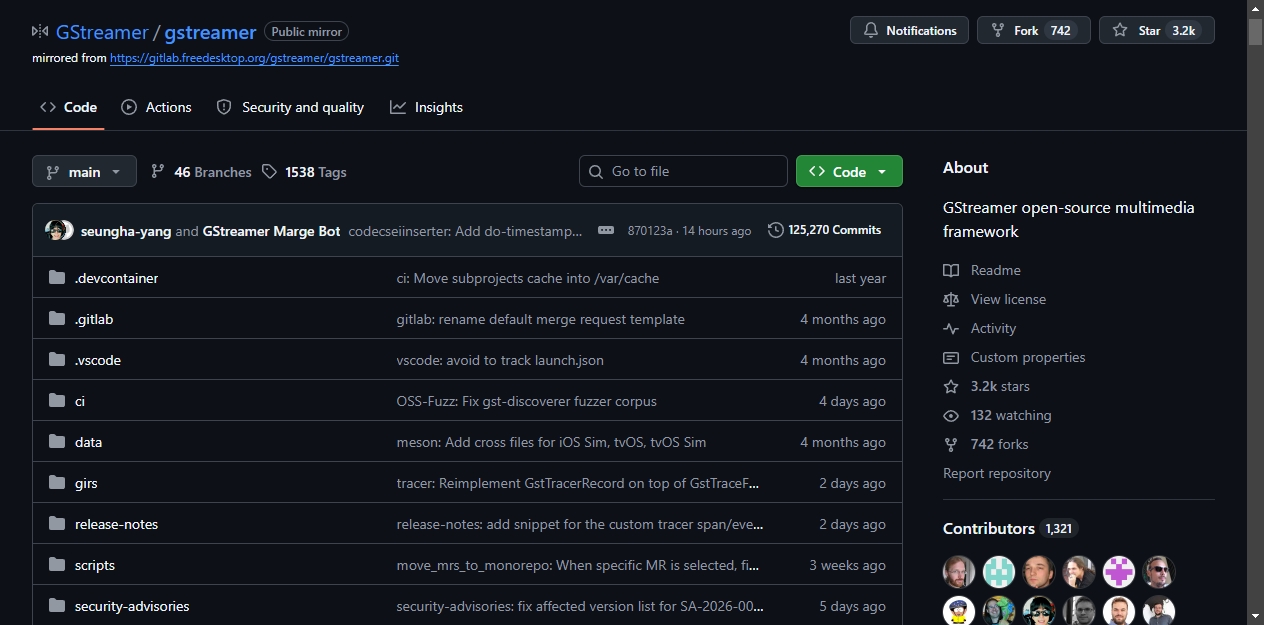1264x625 pixels.
Task: View the 1538 Tags list
Action: (x=304, y=172)
